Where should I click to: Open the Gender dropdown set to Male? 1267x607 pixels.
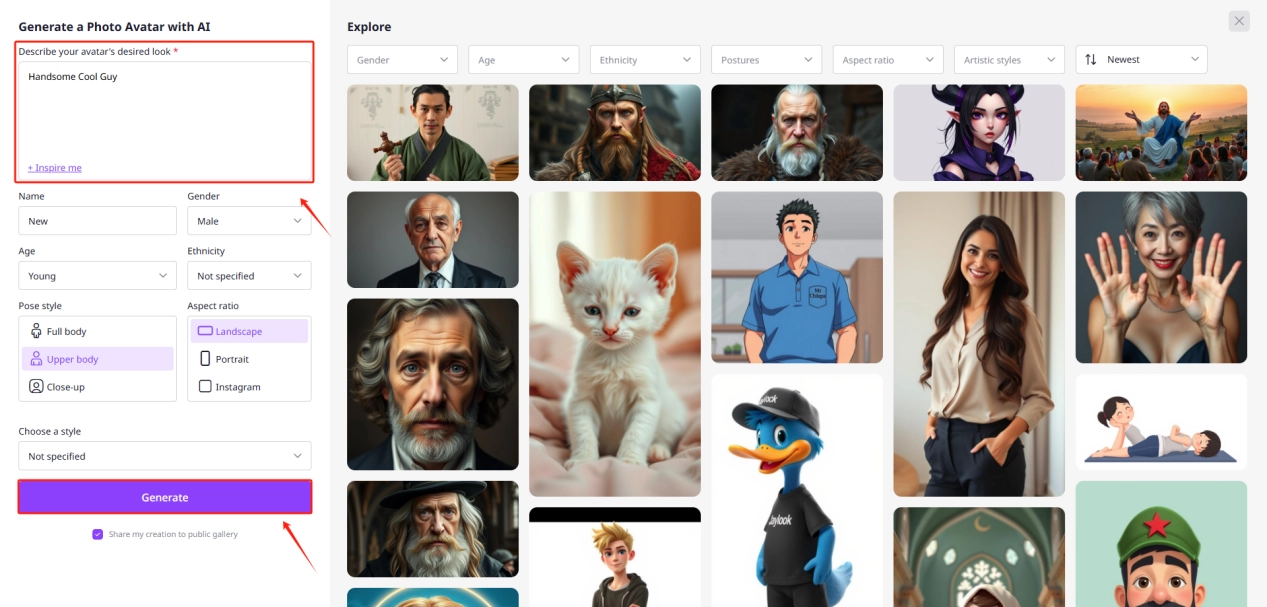coord(249,221)
